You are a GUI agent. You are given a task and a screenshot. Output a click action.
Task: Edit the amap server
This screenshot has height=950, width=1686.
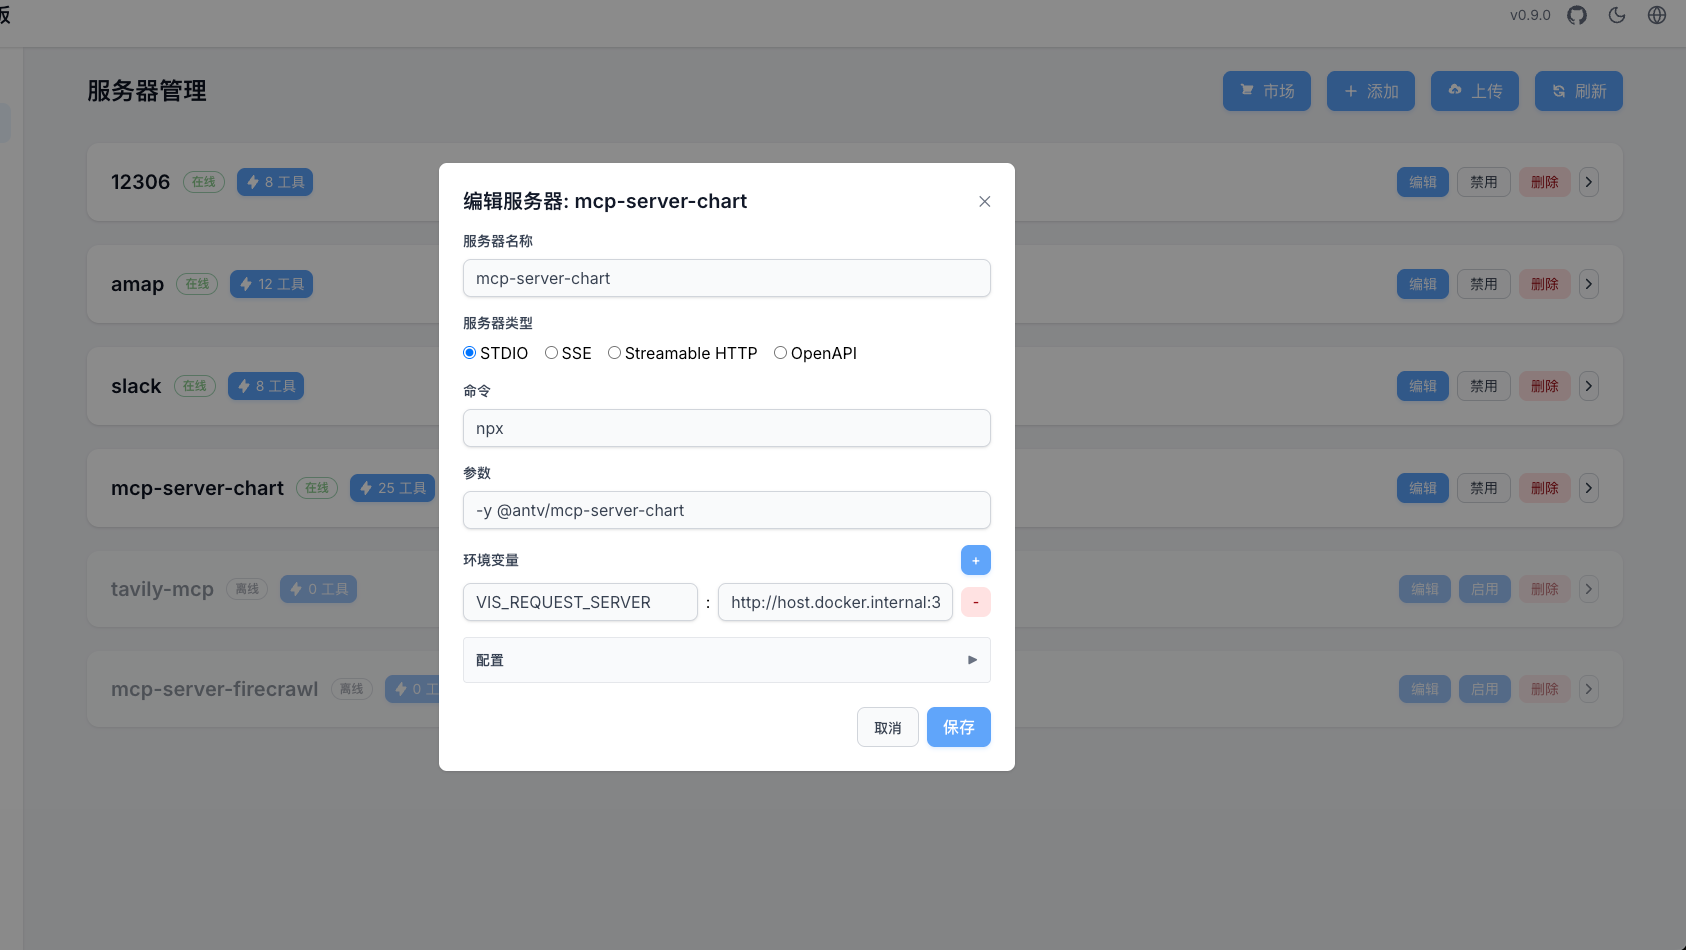(x=1423, y=284)
